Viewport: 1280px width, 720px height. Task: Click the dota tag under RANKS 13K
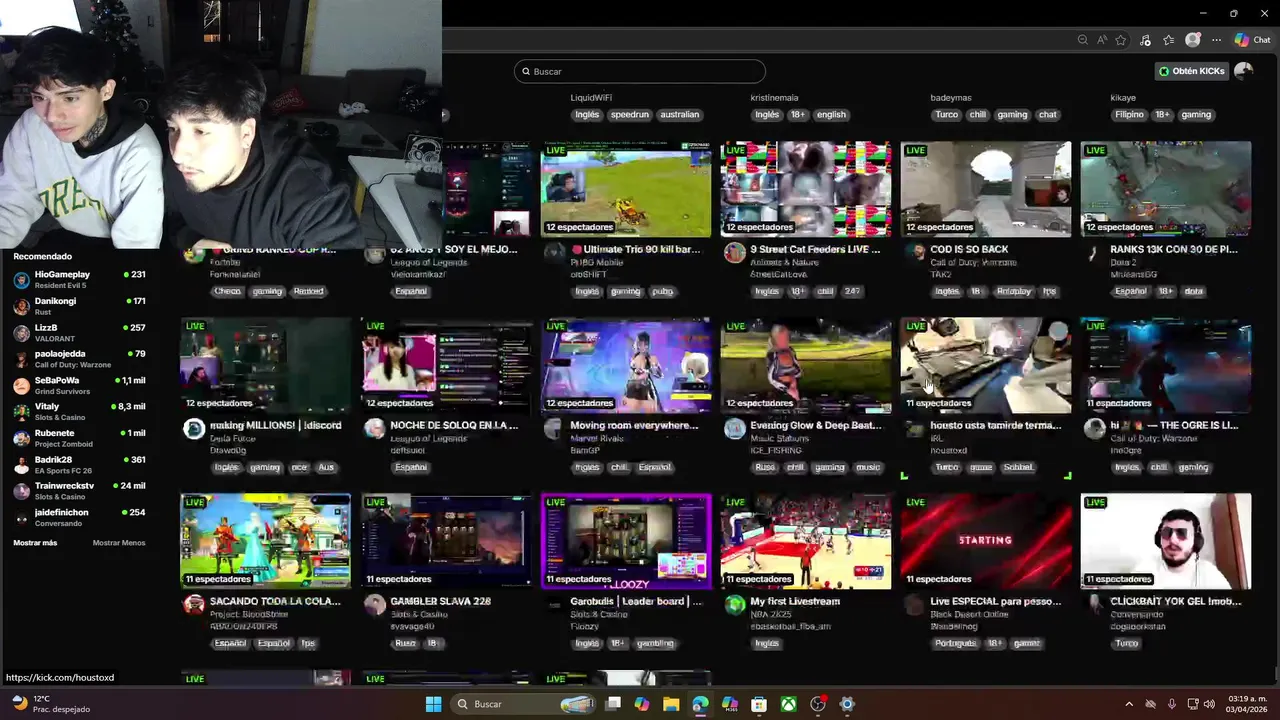tap(1194, 291)
